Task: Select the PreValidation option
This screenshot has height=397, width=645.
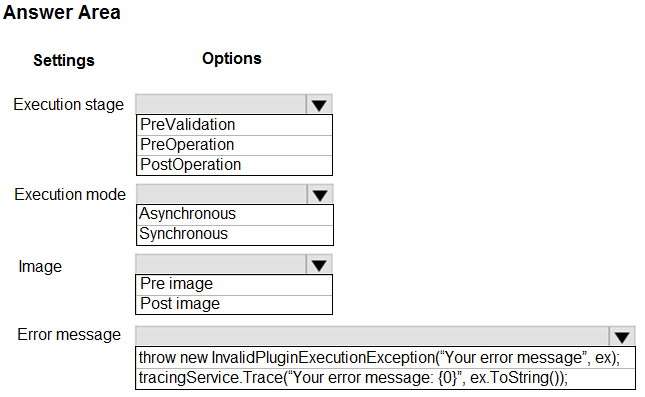Action: click(234, 125)
